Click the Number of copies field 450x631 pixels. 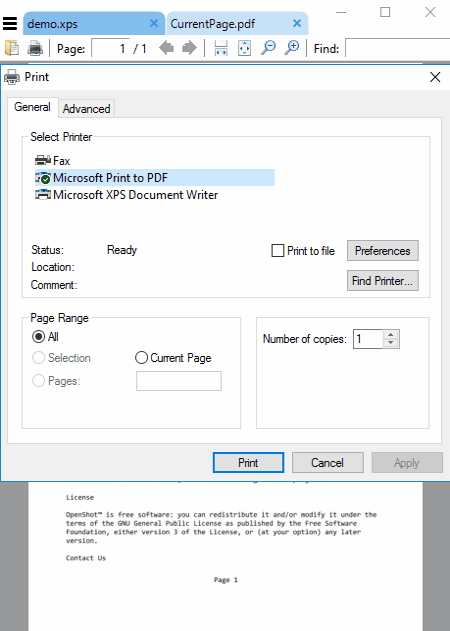coord(368,339)
